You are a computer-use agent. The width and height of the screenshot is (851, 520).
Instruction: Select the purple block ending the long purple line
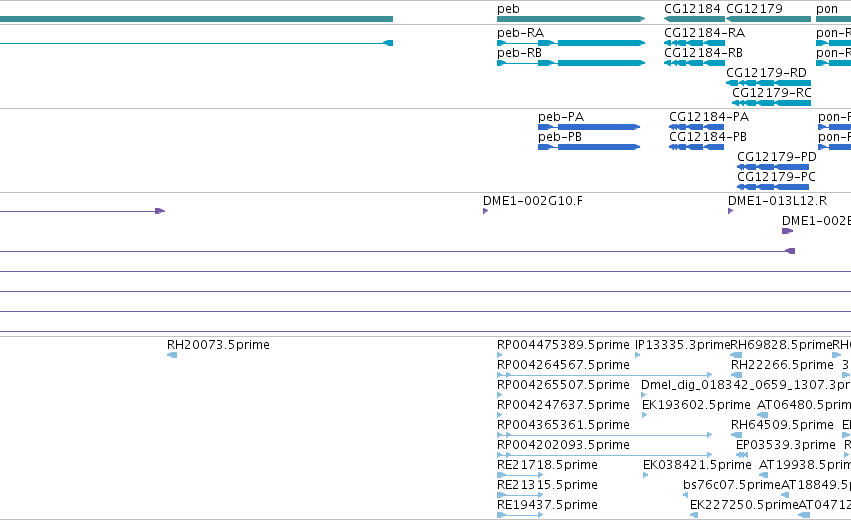pos(790,251)
